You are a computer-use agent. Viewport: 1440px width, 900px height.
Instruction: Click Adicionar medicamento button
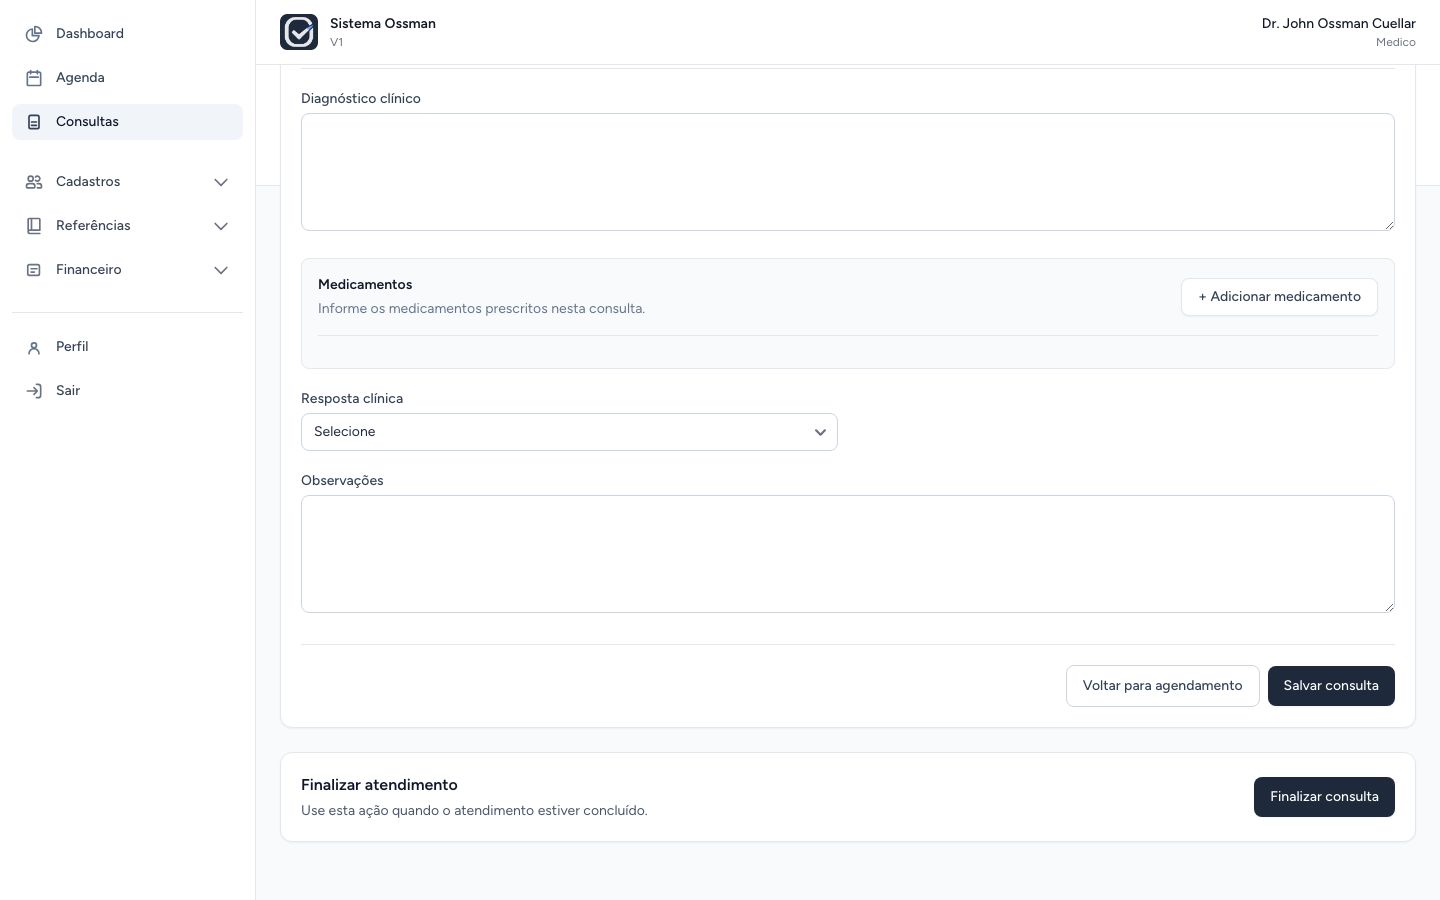click(x=1279, y=297)
